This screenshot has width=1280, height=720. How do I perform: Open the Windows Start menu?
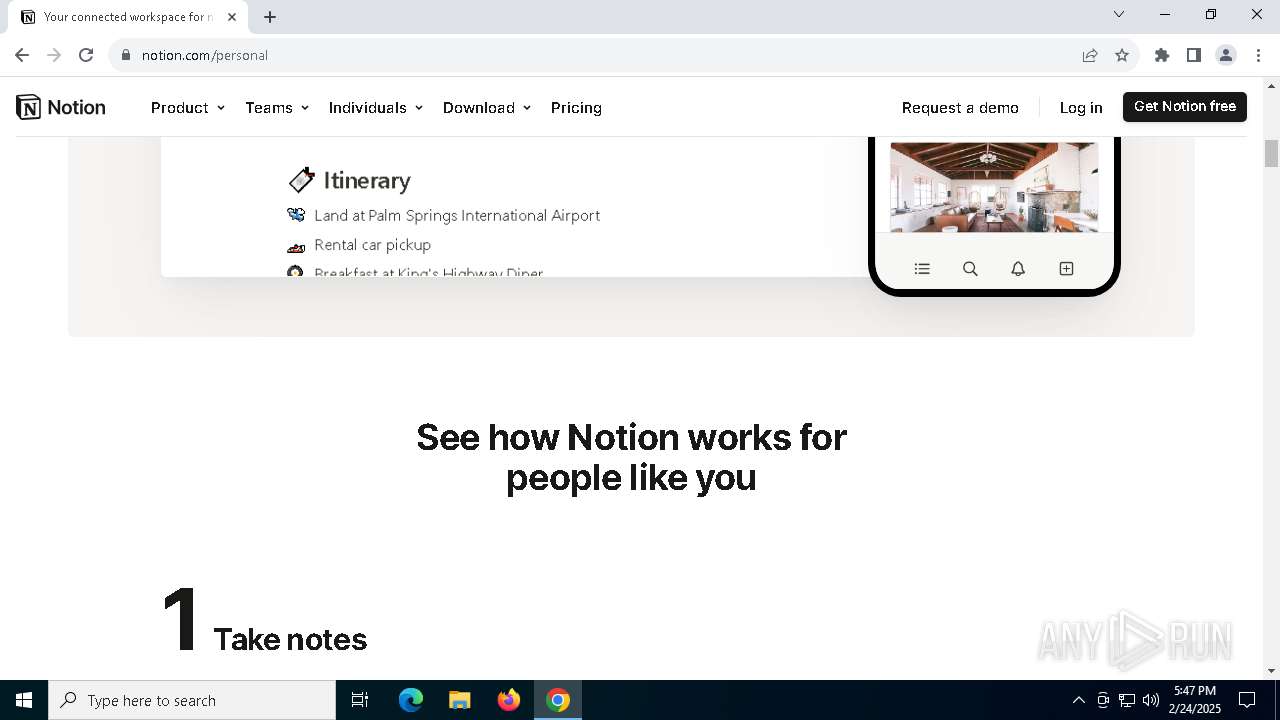[x=24, y=700]
